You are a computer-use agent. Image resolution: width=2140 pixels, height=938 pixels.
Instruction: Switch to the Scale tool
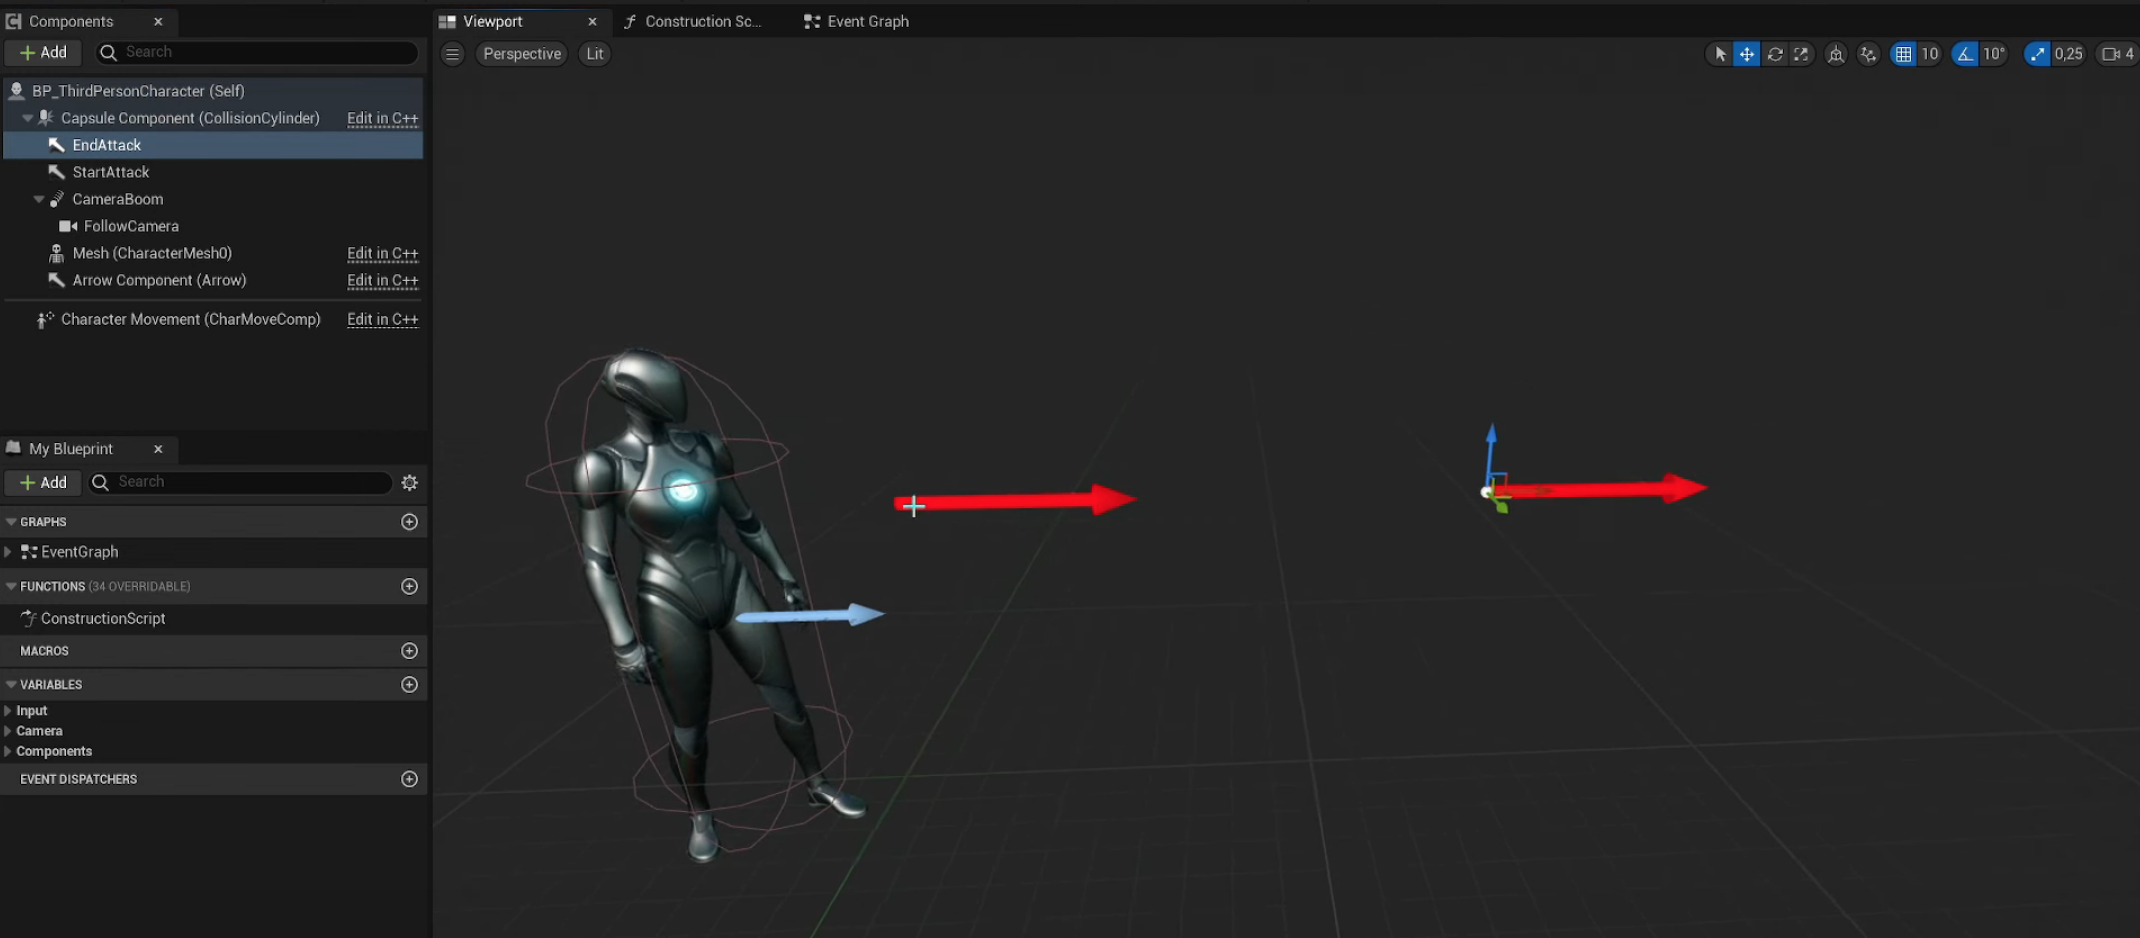[1801, 54]
